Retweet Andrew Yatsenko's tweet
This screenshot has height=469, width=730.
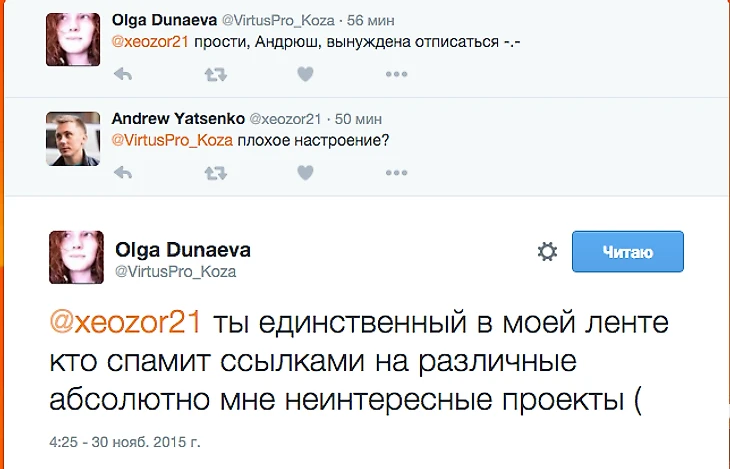[214, 173]
